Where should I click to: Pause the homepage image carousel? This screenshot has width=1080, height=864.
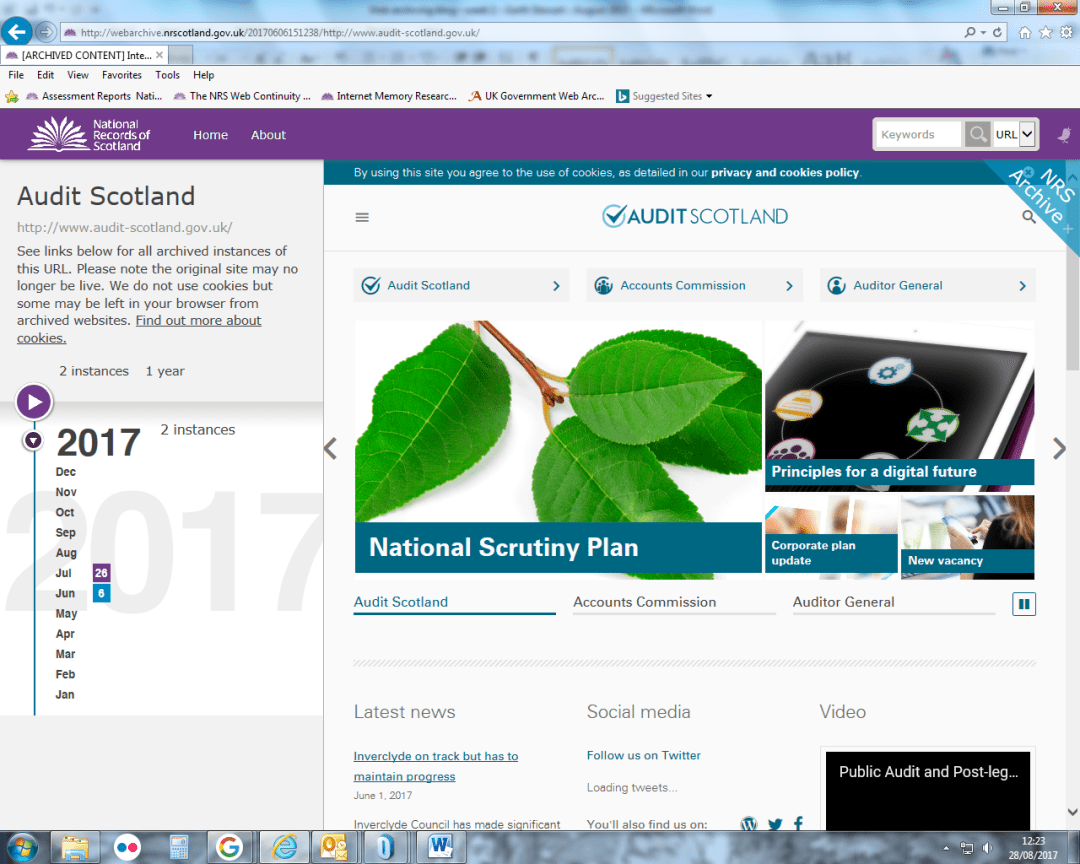pyautogui.click(x=1023, y=603)
